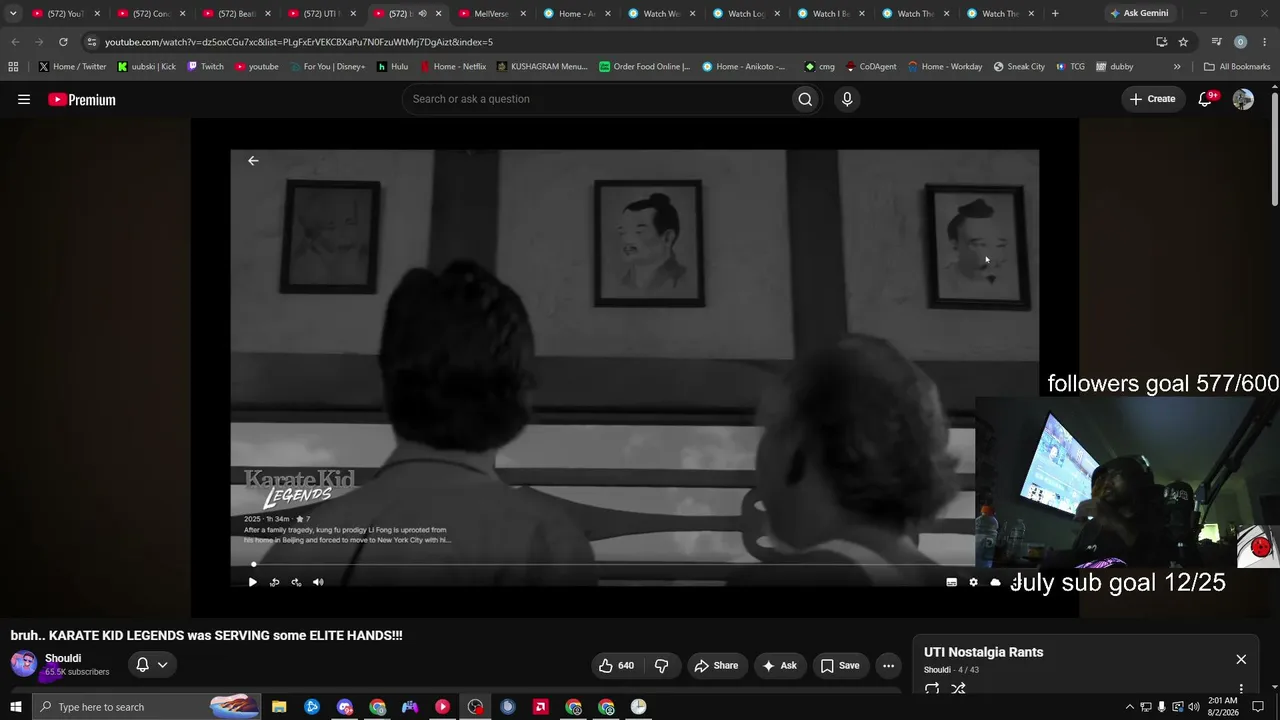The image size is (1280, 720).
Task: Open Chrome profile icon
Action: pos(1240,42)
